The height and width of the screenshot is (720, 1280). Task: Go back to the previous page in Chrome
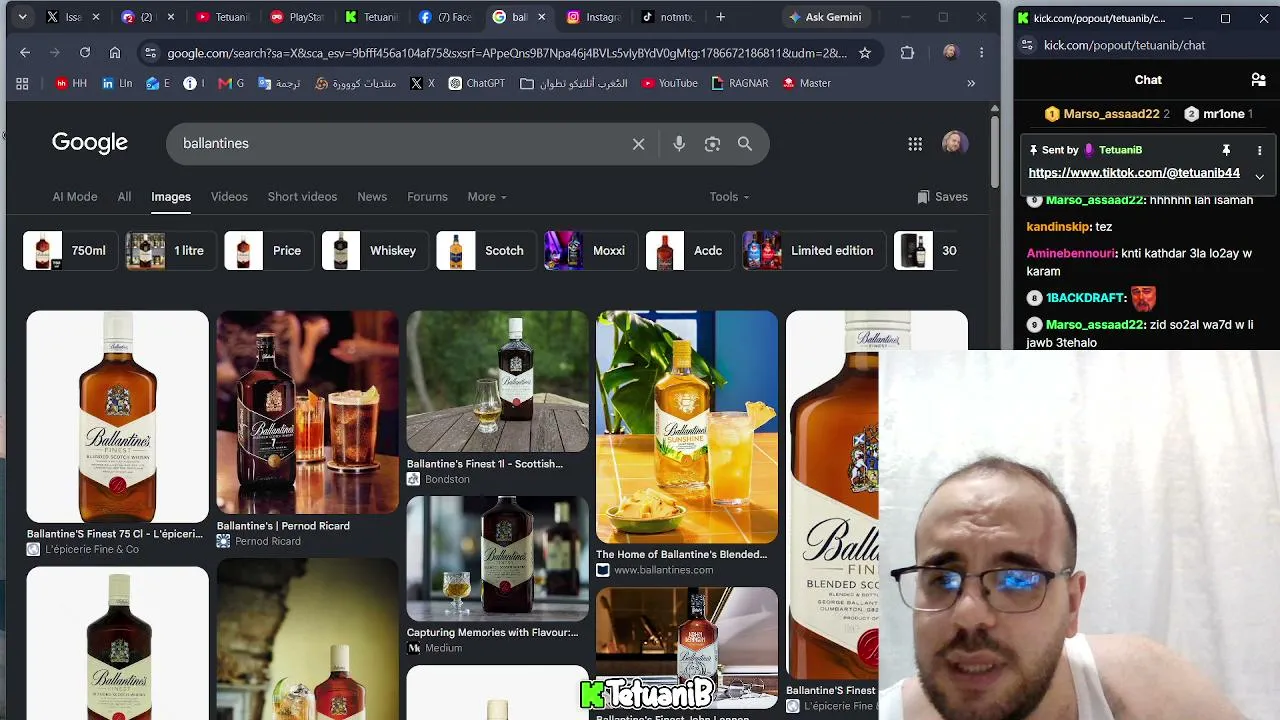point(25,52)
